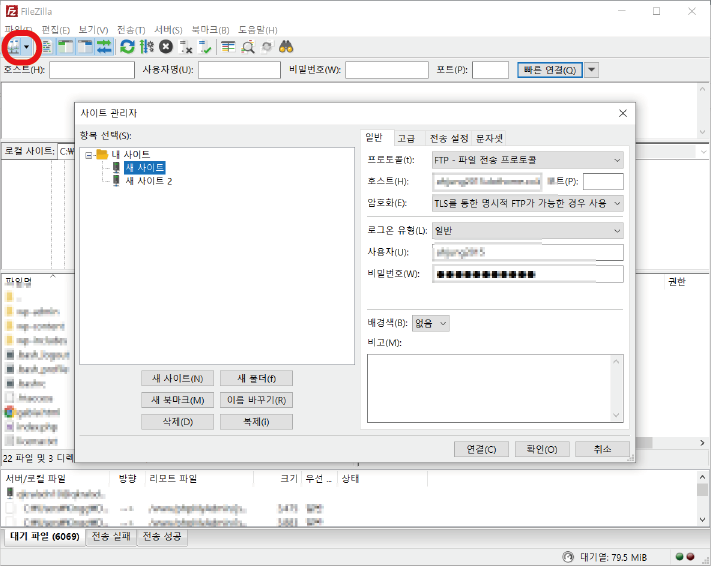Open the Site Manager dropdown arrow in toolbar

pyautogui.click(x=27, y=47)
